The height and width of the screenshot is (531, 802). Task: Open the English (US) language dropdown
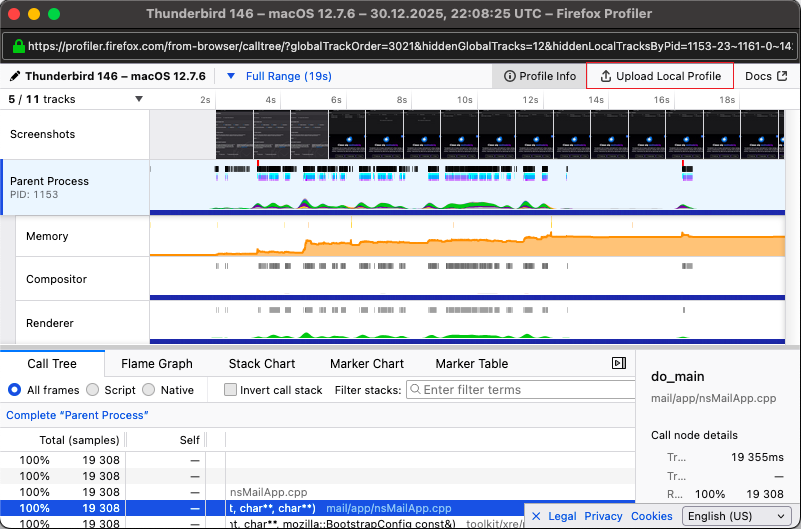[x=737, y=516]
